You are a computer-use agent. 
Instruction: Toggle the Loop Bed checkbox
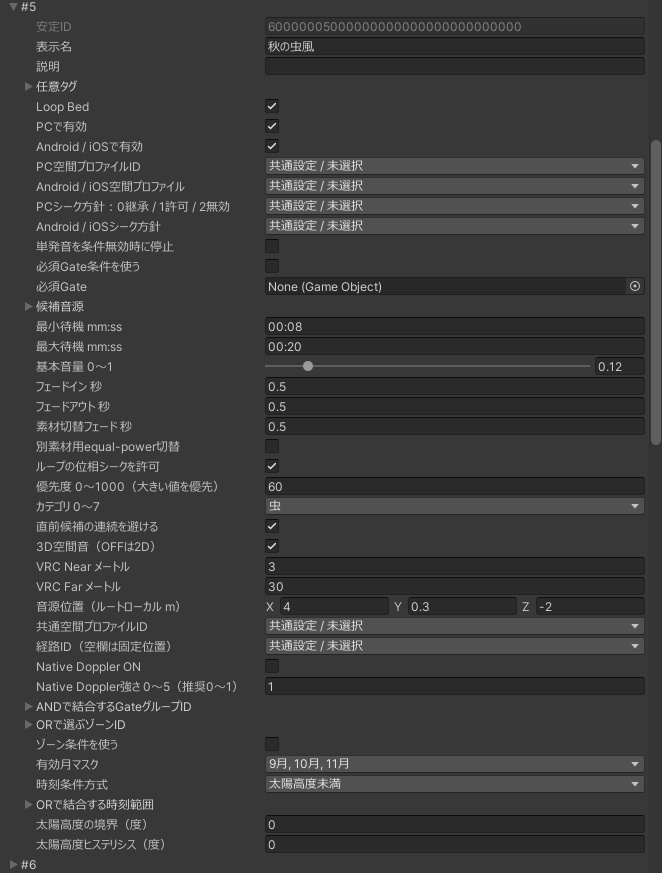(x=272, y=106)
